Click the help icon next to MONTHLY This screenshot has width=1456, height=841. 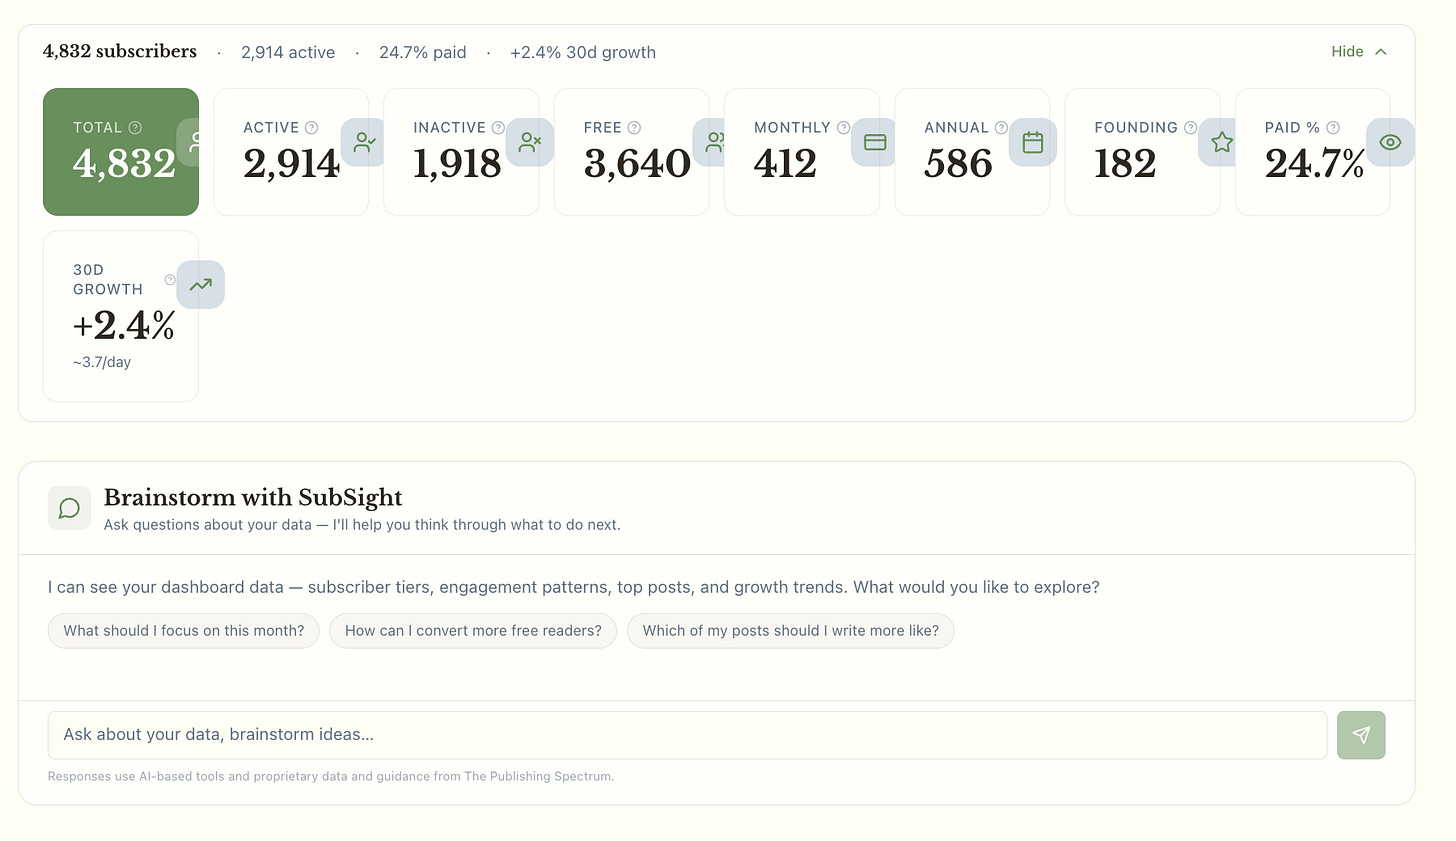tap(843, 128)
